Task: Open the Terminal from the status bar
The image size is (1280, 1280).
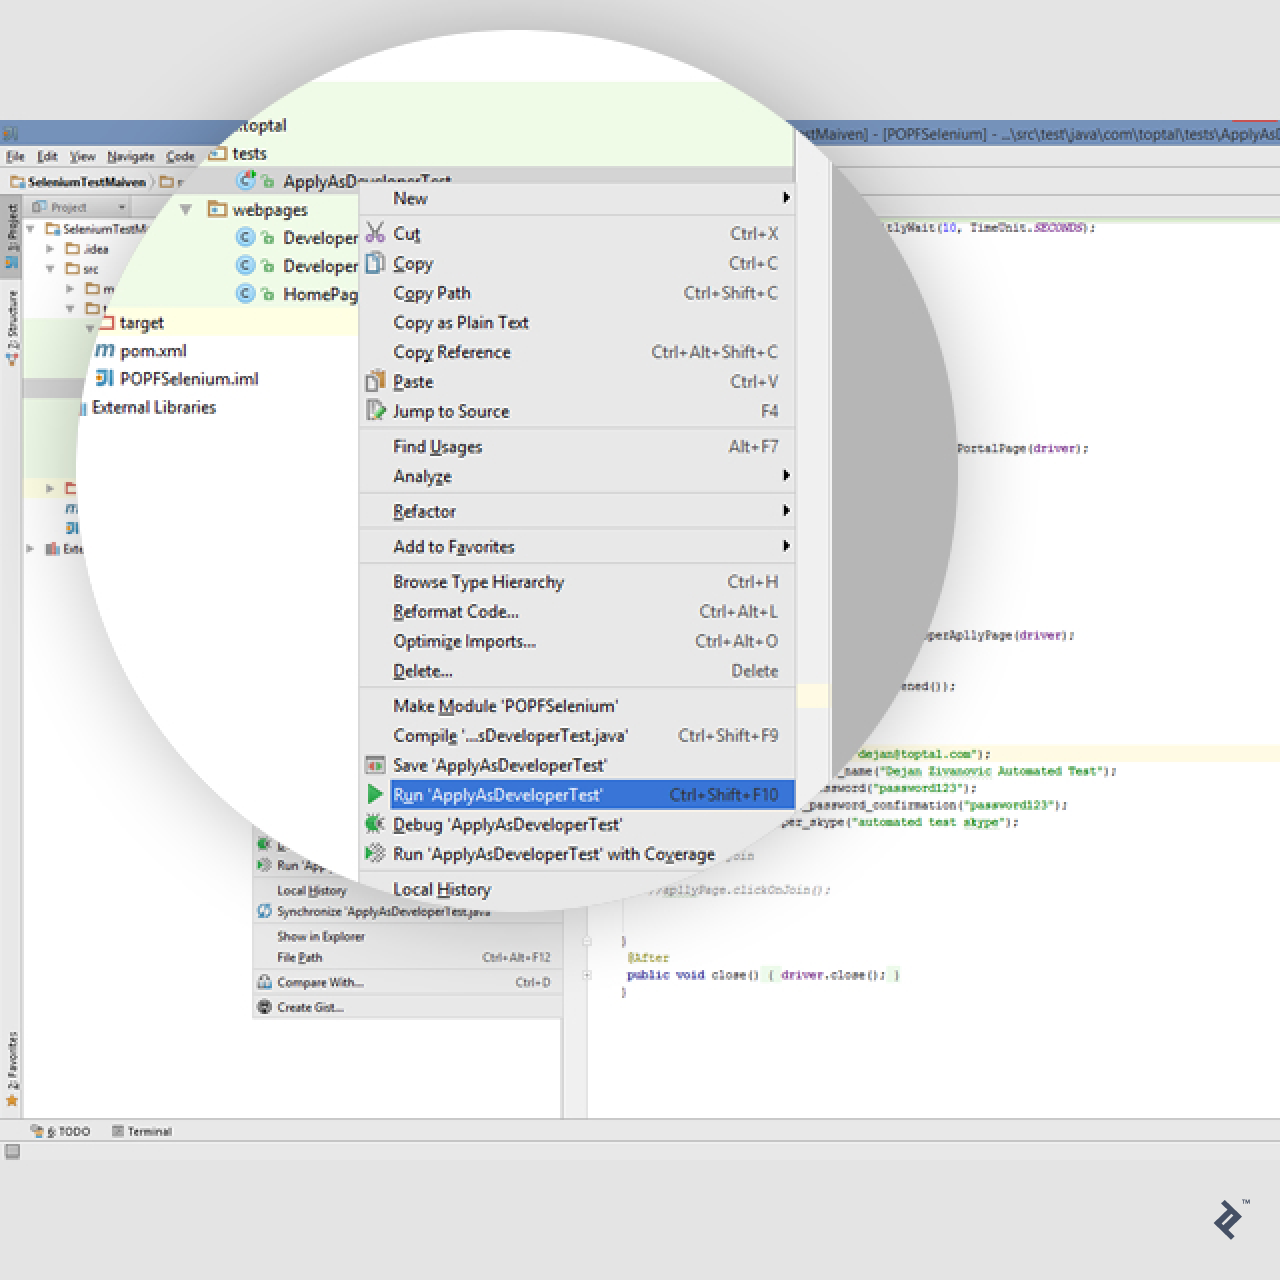Action: (x=146, y=1131)
